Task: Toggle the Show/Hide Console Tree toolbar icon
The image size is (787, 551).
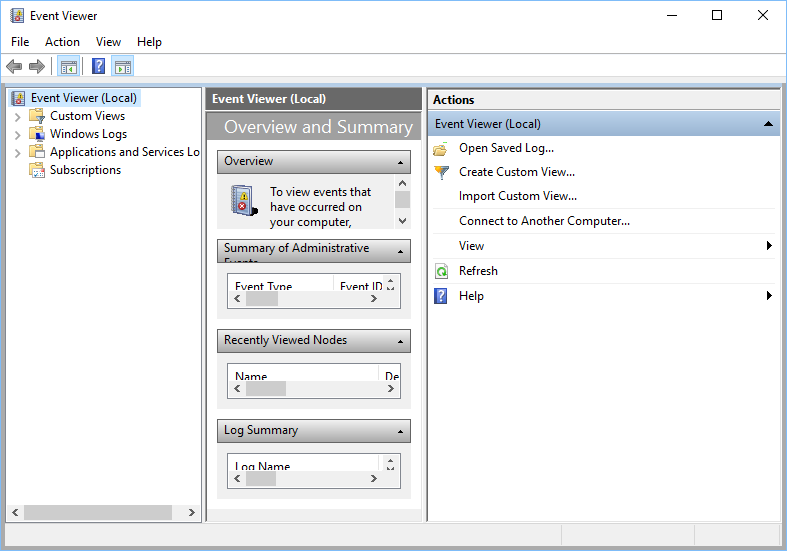Action: pyautogui.click(x=69, y=66)
